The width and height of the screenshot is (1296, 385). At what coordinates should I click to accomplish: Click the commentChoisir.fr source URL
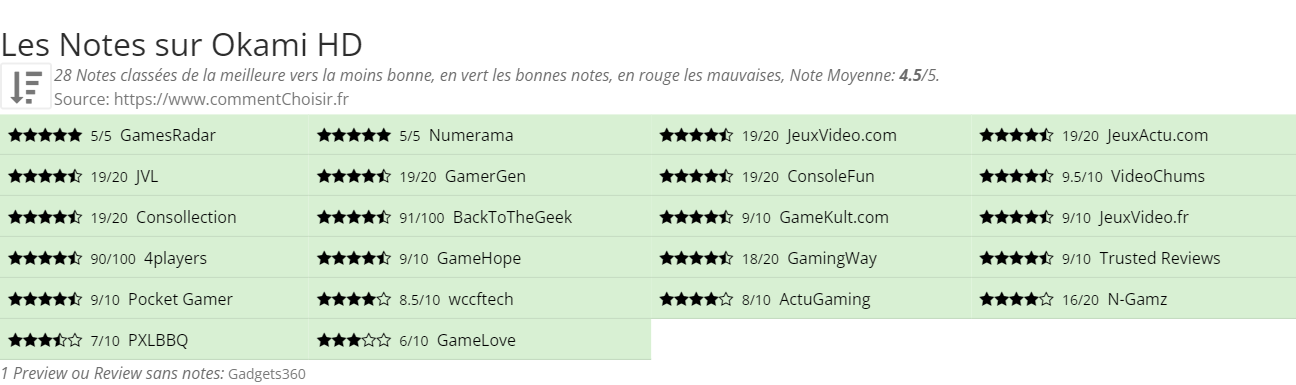(x=231, y=99)
